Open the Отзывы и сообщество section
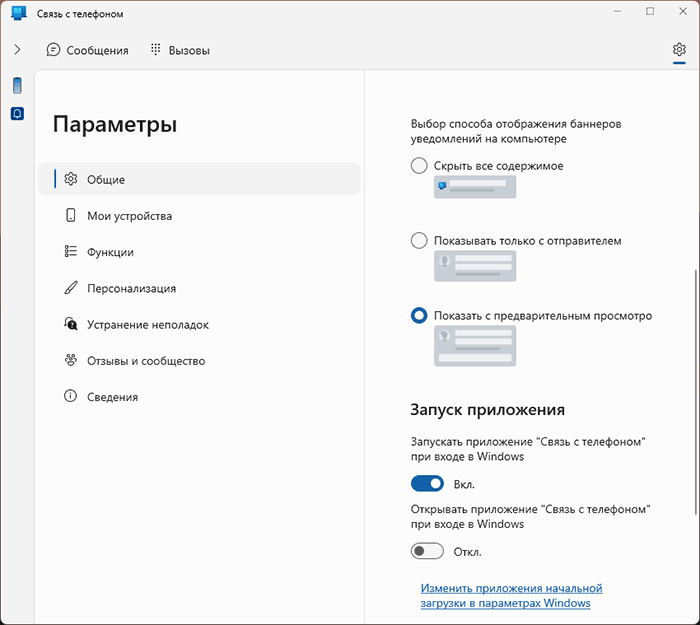 click(199, 360)
